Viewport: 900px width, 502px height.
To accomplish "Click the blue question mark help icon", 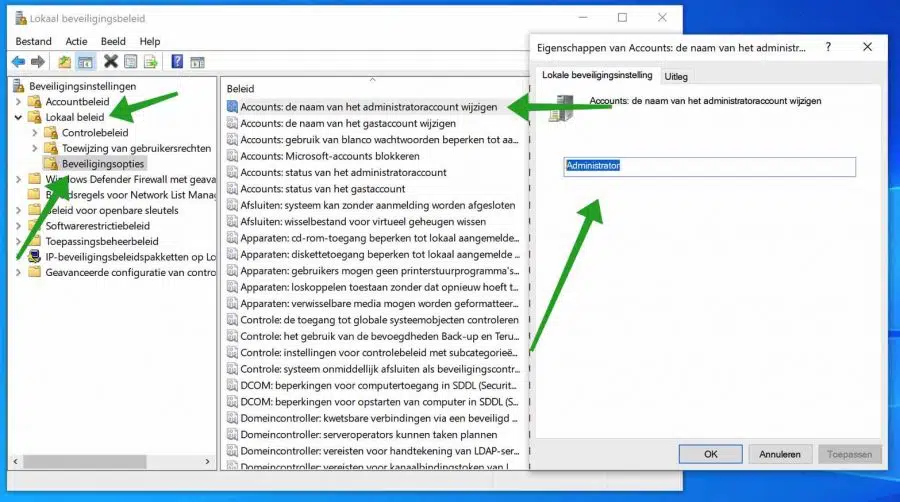I will click(177, 61).
